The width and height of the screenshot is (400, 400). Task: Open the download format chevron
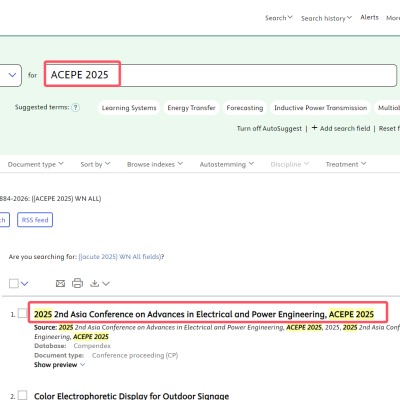106,284
